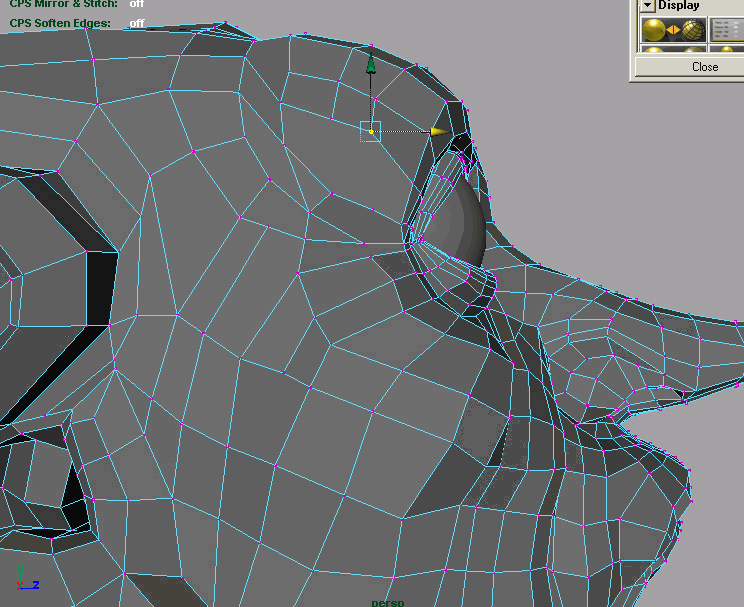
Task: Click the green Y-axis move arrow
Action: 371,65
